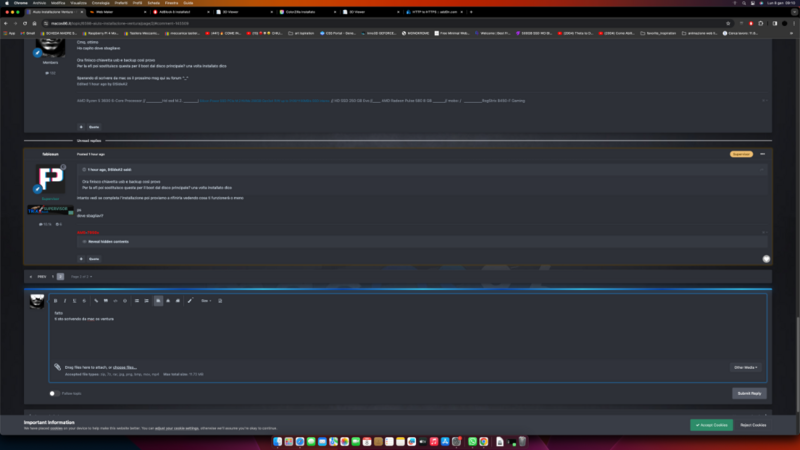Open editor Size dropdown
Screen dimensions: 800x450
[x=206, y=301]
